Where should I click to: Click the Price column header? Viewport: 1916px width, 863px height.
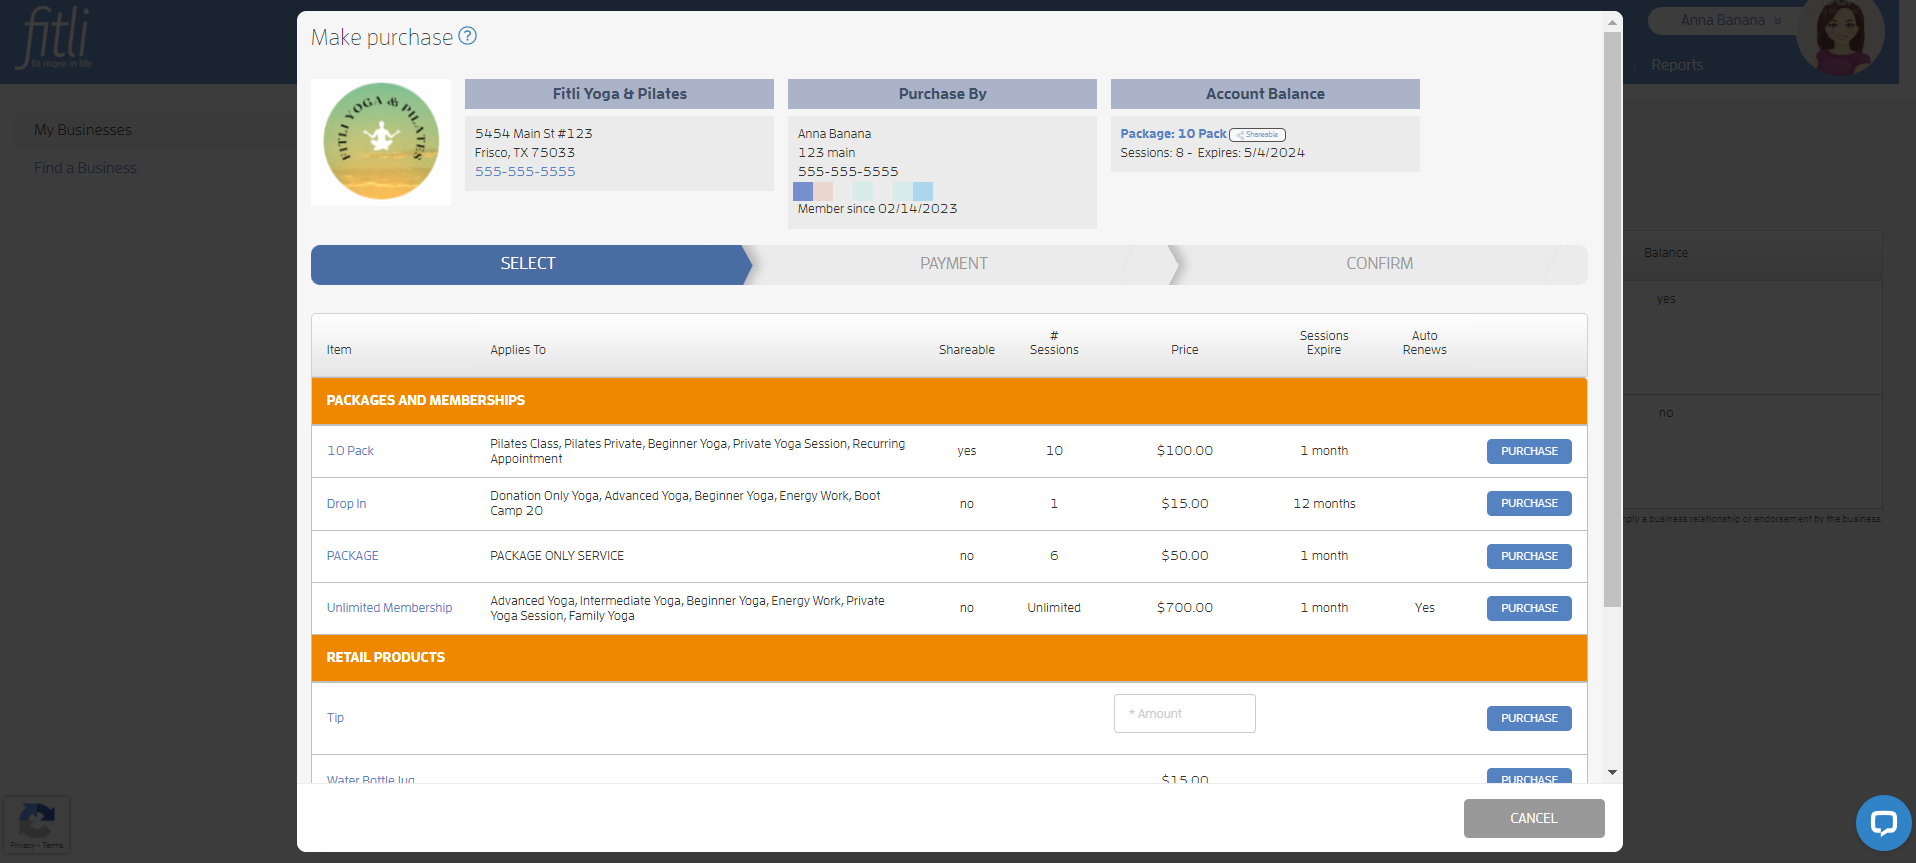[1185, 350]
